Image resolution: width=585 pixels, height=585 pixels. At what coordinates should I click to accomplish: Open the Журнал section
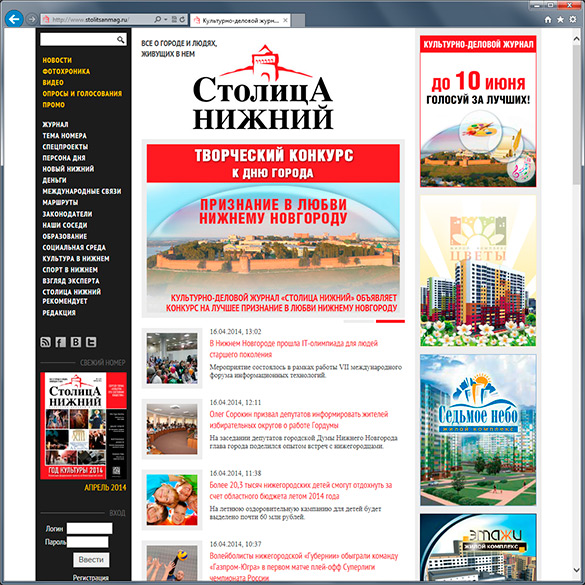[55, 124]
